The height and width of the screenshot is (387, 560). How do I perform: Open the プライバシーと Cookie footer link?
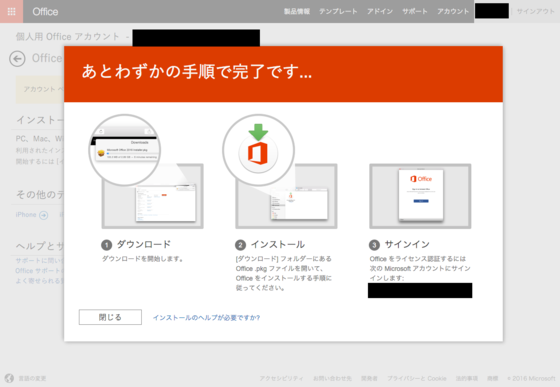coord(416,378)
